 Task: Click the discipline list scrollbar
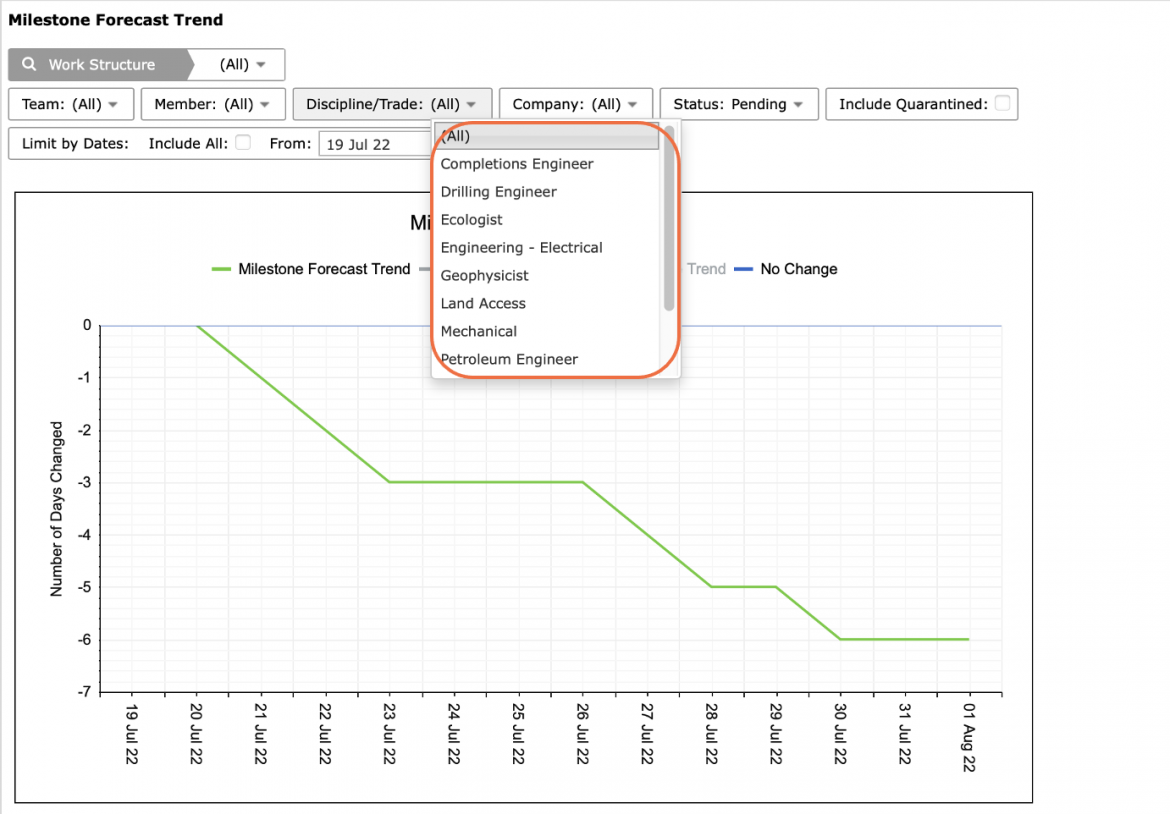pos(669,218)
